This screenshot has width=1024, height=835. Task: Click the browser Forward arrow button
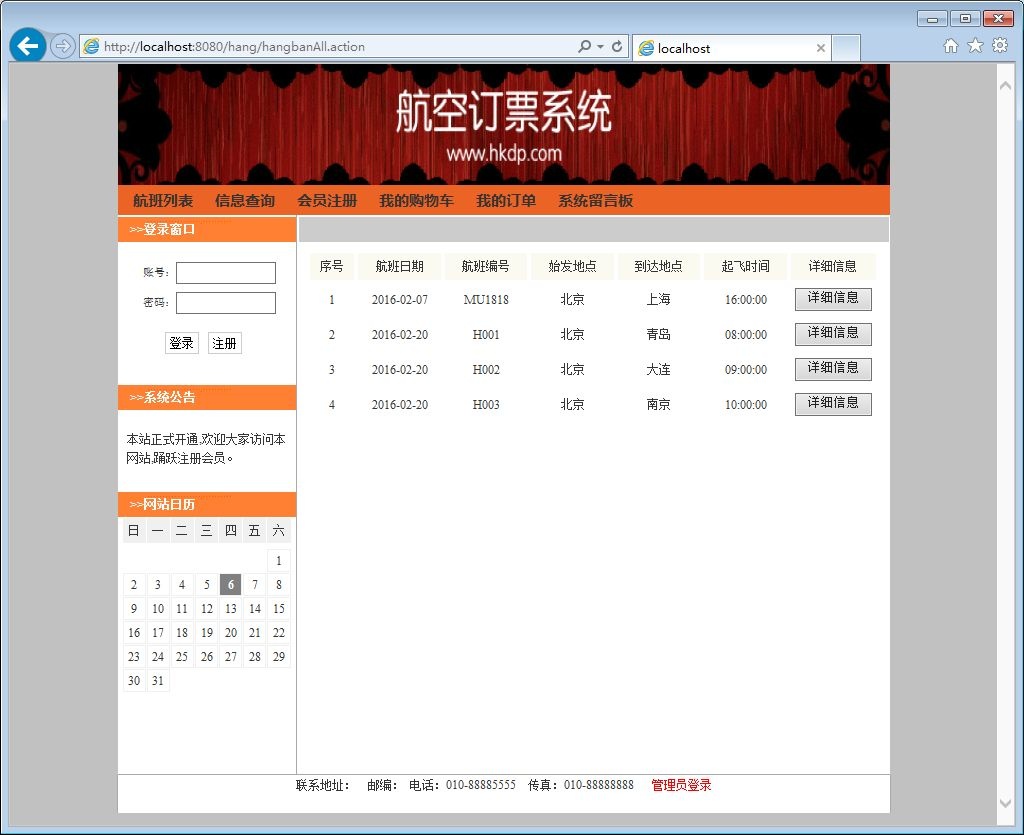point(63,46)
